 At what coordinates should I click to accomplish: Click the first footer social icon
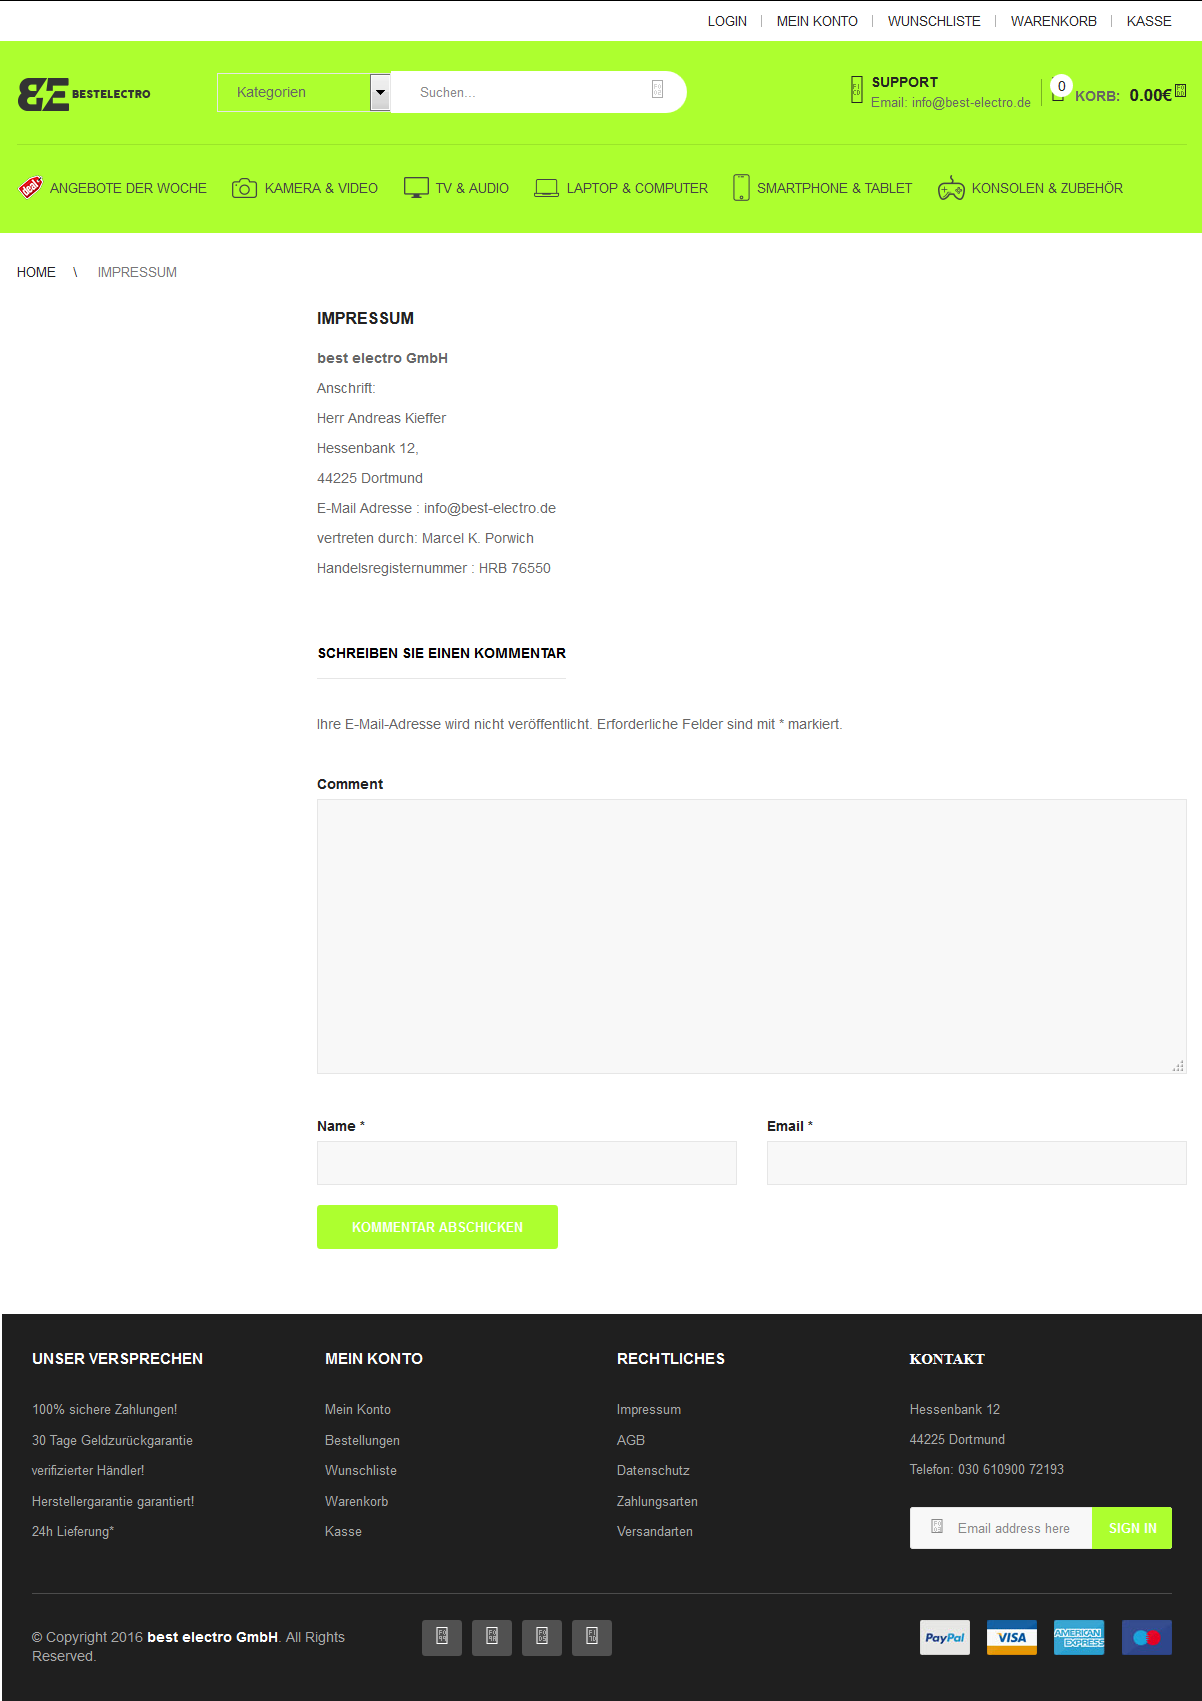pyautogui.click(x=442, y=1638)
